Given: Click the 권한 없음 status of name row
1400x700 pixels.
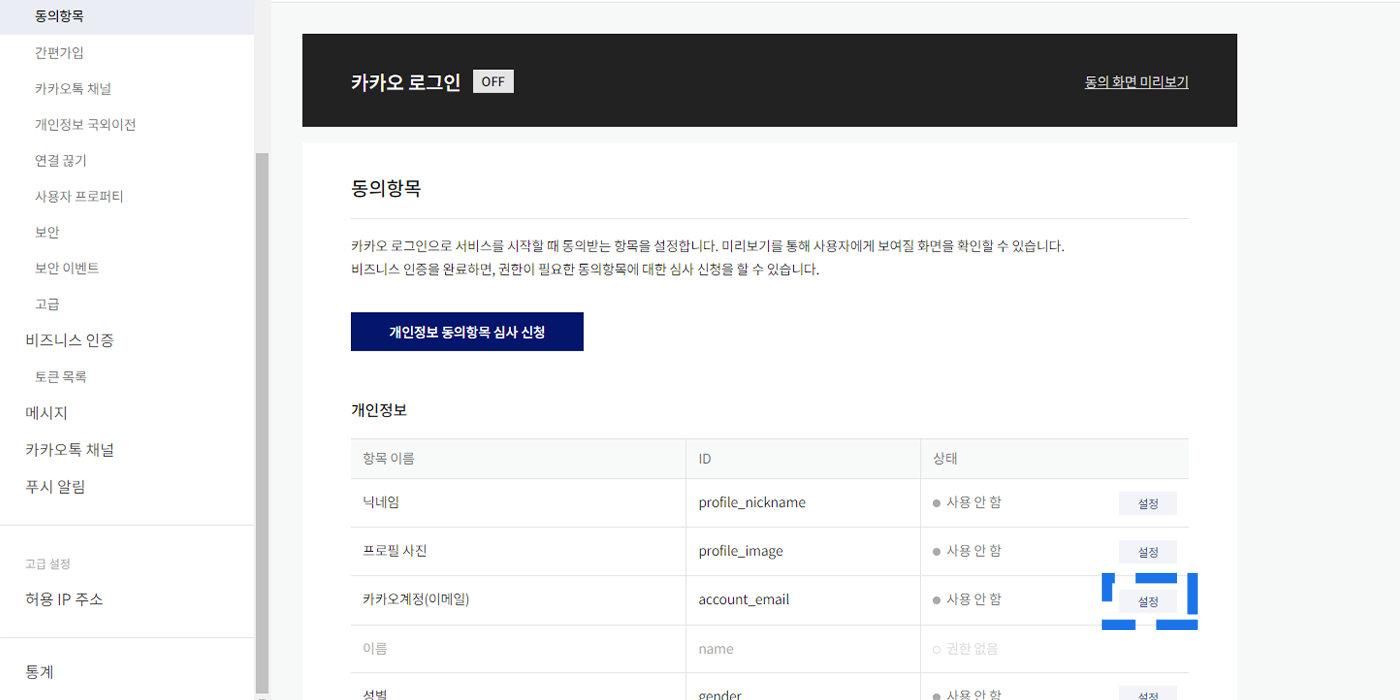Looking at the screenshot, I should coord(966,648).
